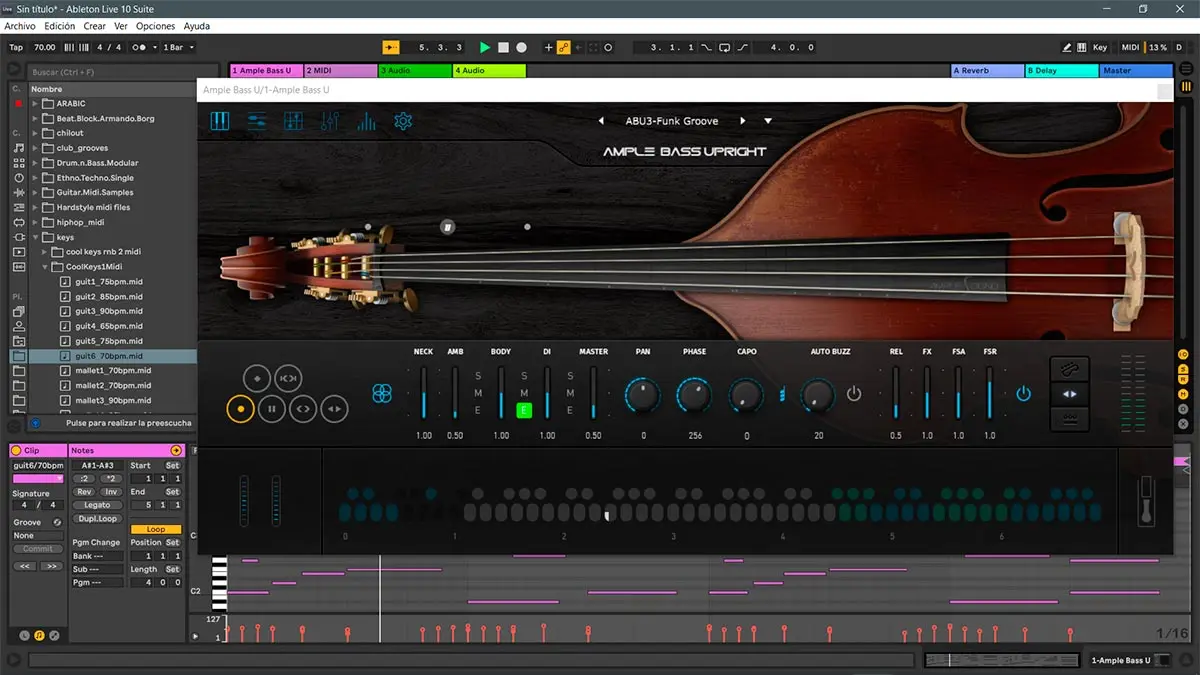Viewport: 1200px width, 675px height.
Task: Open the Ample Bass mixer faders icon
Action: 330,121
